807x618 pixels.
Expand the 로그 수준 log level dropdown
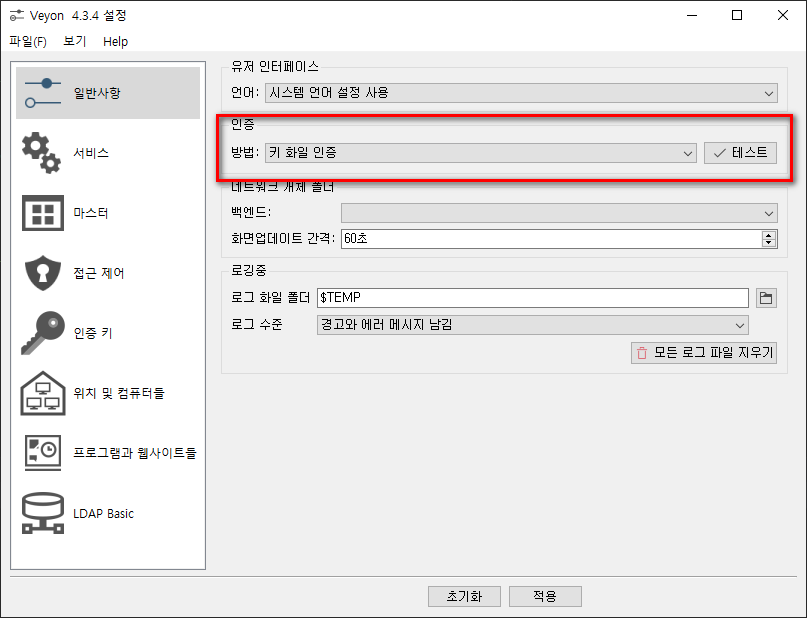(x=533, y=325)
